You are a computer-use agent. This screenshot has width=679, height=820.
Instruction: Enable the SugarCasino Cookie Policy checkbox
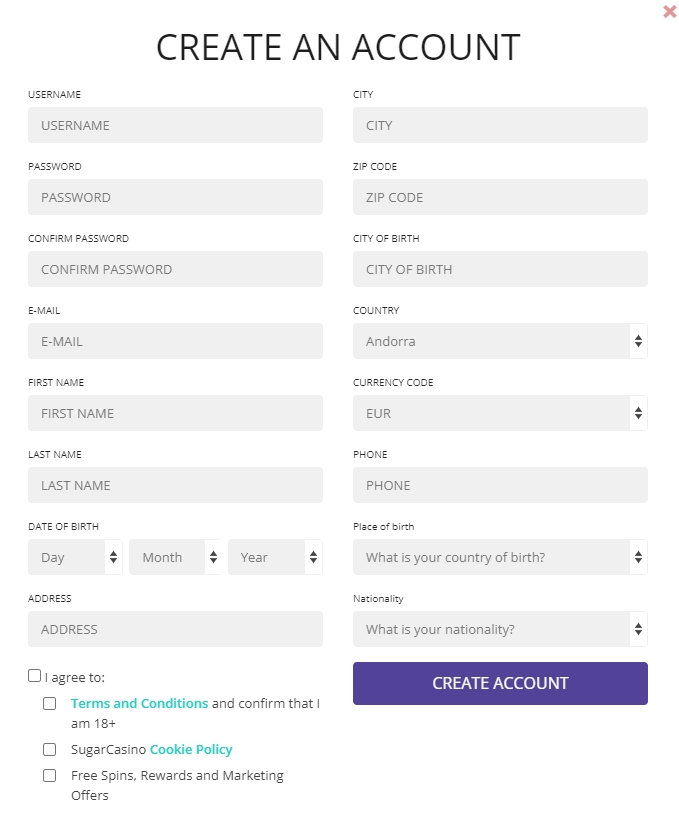coord(49,749)
